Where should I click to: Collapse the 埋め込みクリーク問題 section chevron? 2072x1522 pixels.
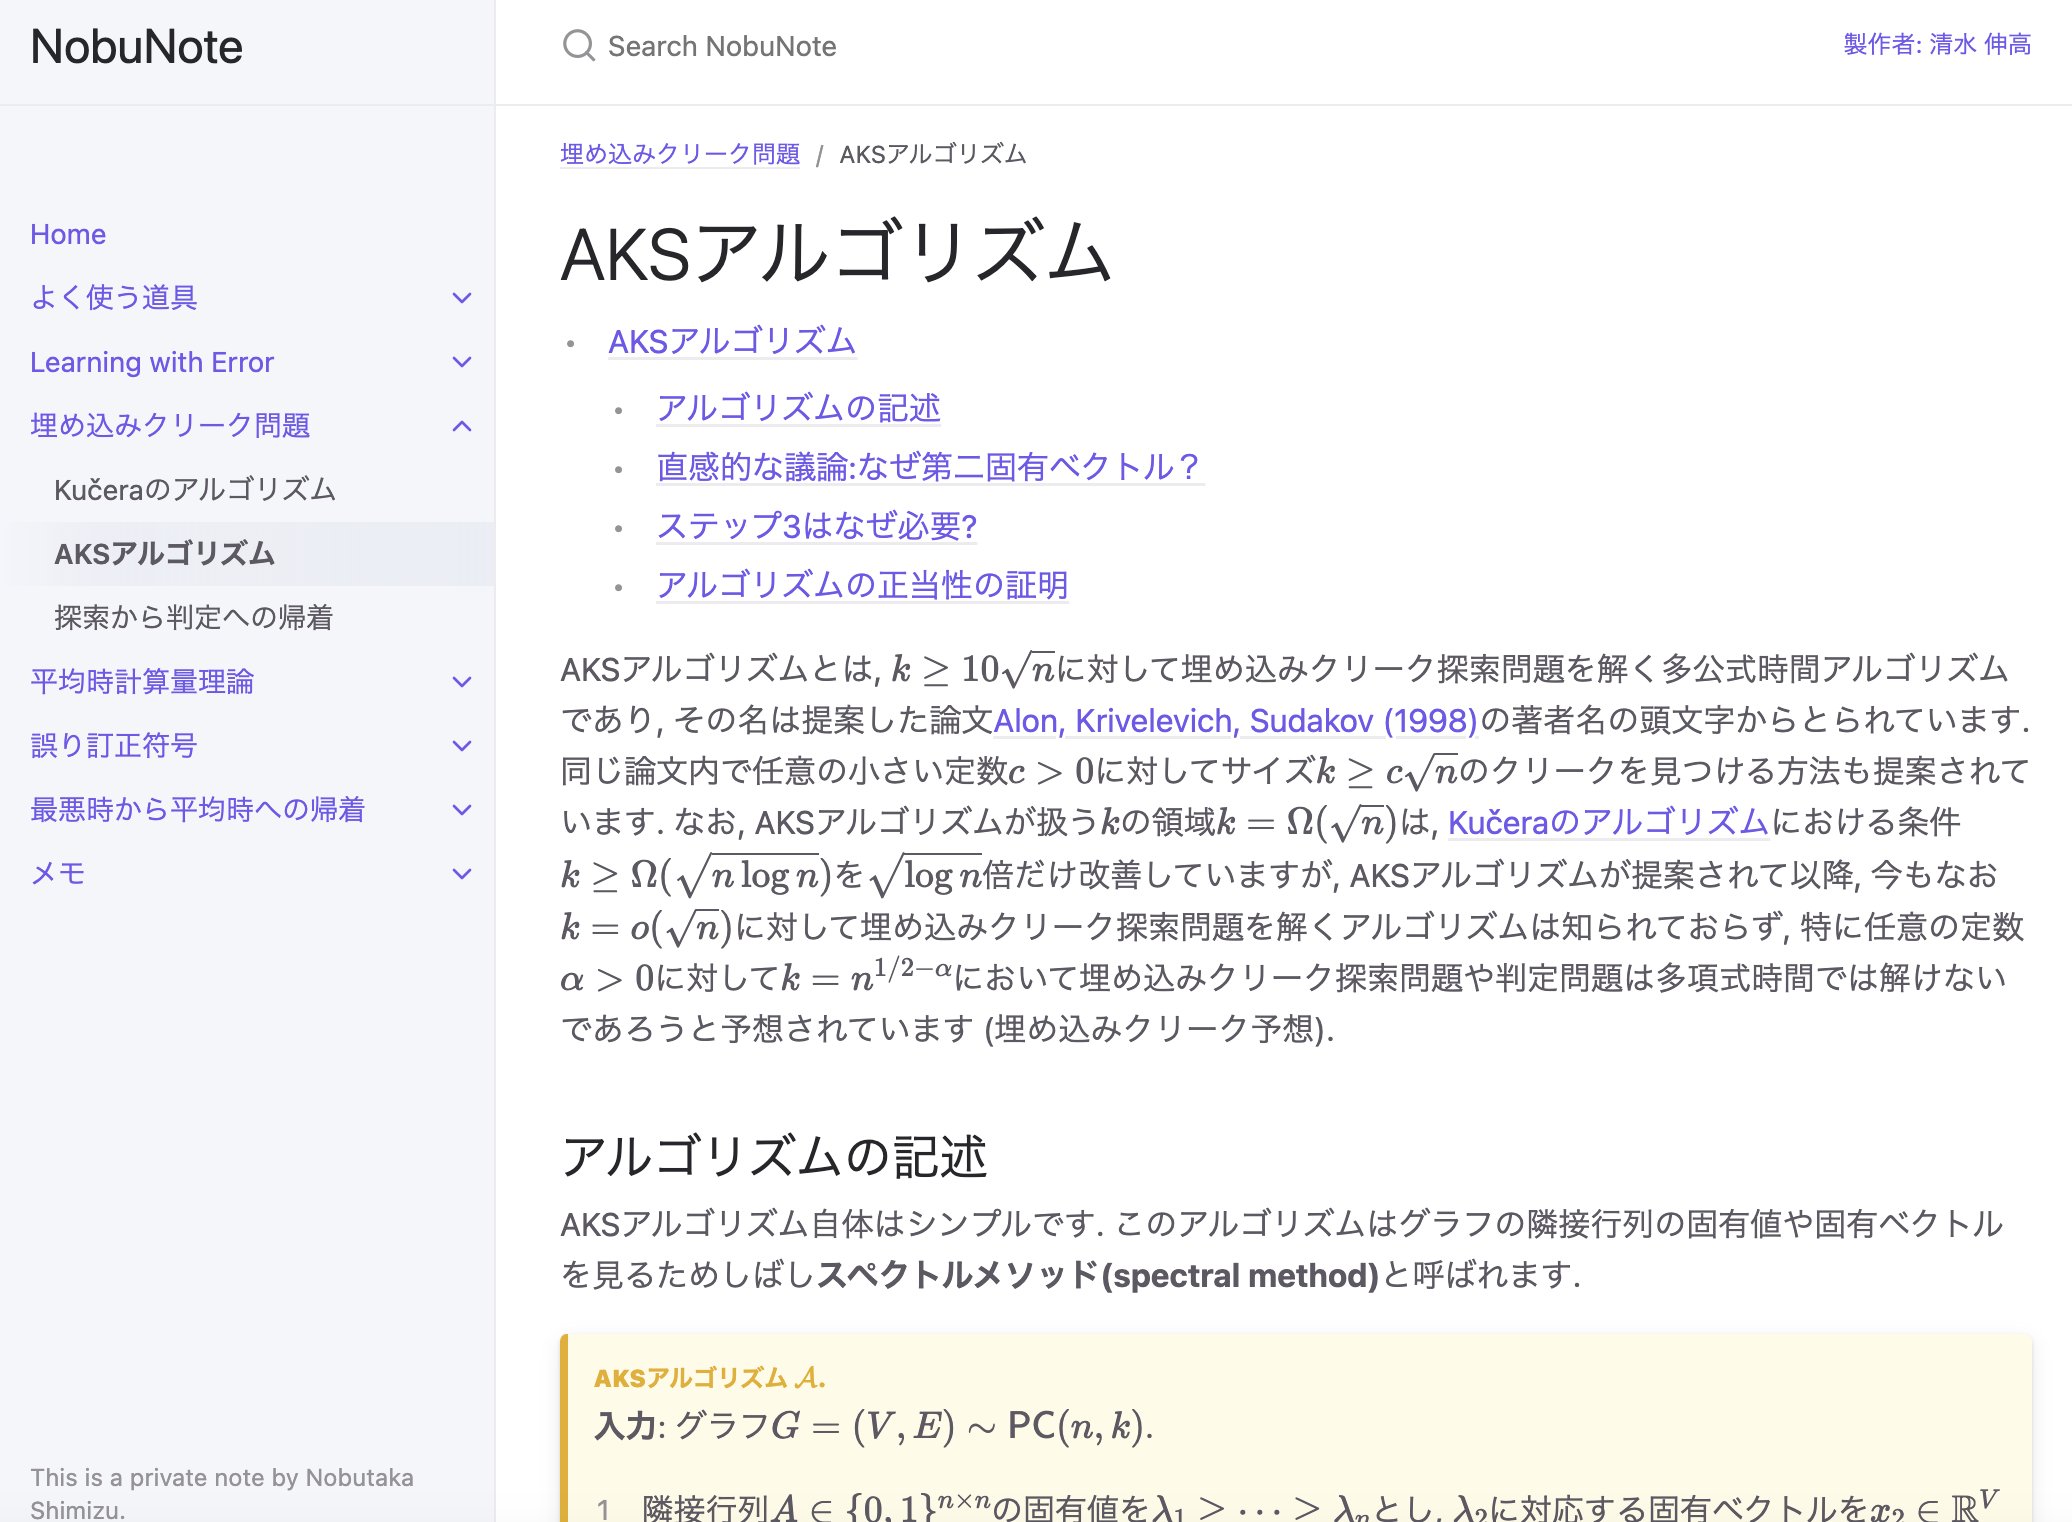coord(462,426)
